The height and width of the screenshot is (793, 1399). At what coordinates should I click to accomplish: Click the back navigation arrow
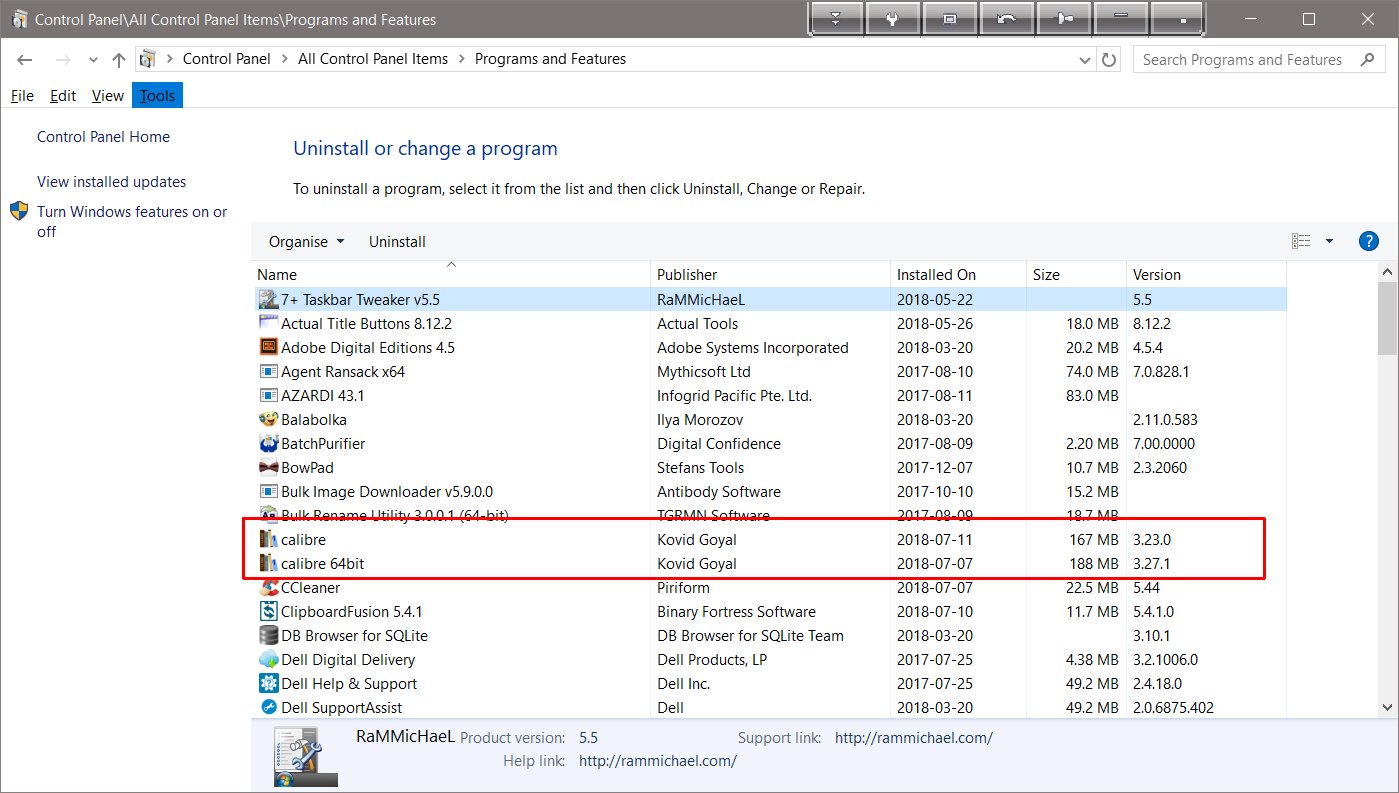coord(27,60)
